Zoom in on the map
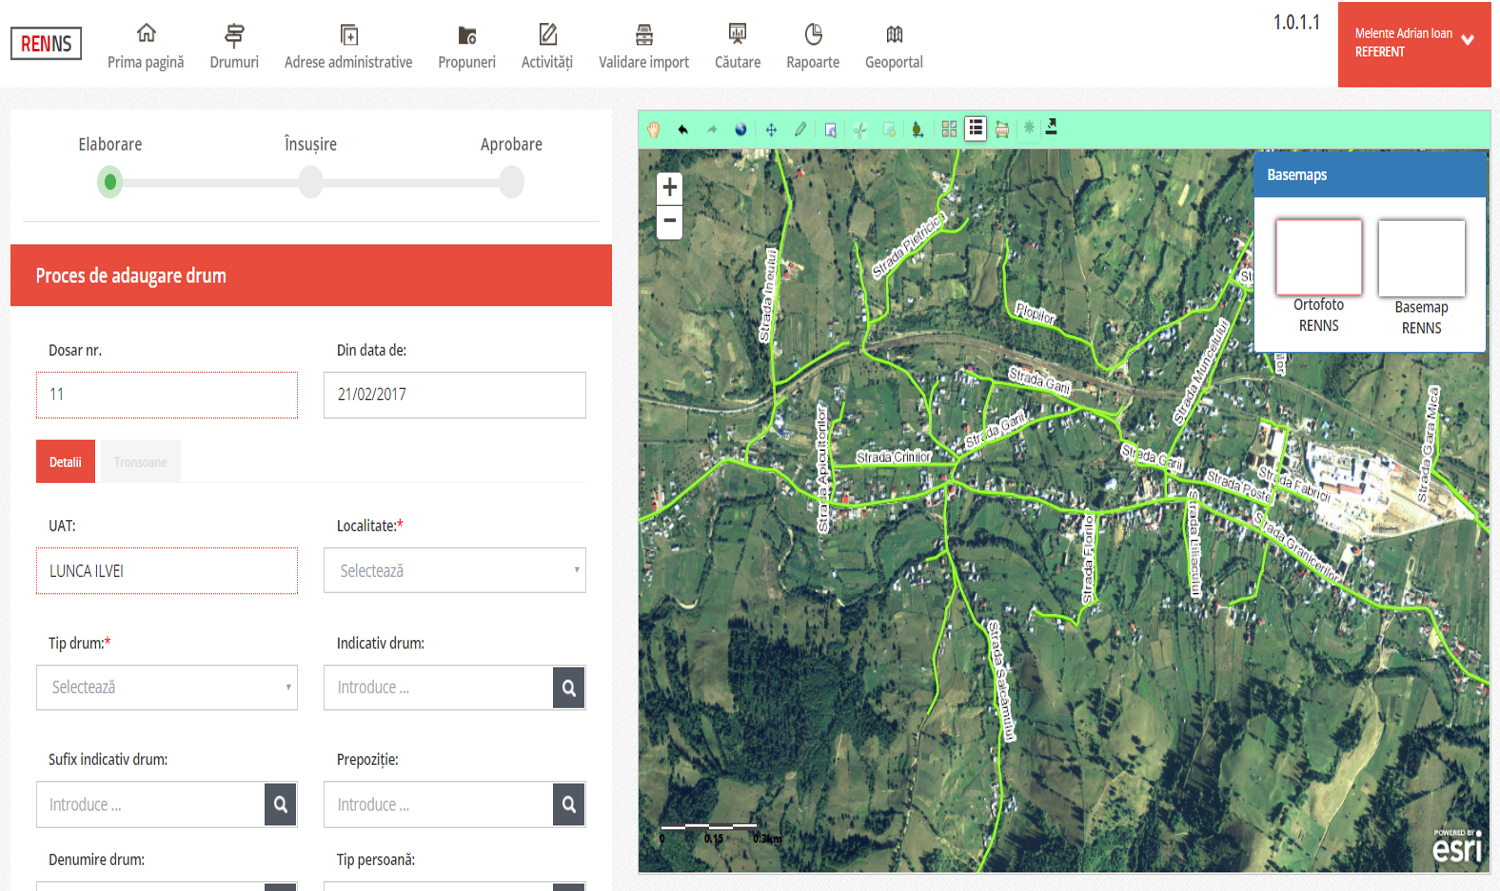Screen dimensions: 1500x891 point(670,187)
